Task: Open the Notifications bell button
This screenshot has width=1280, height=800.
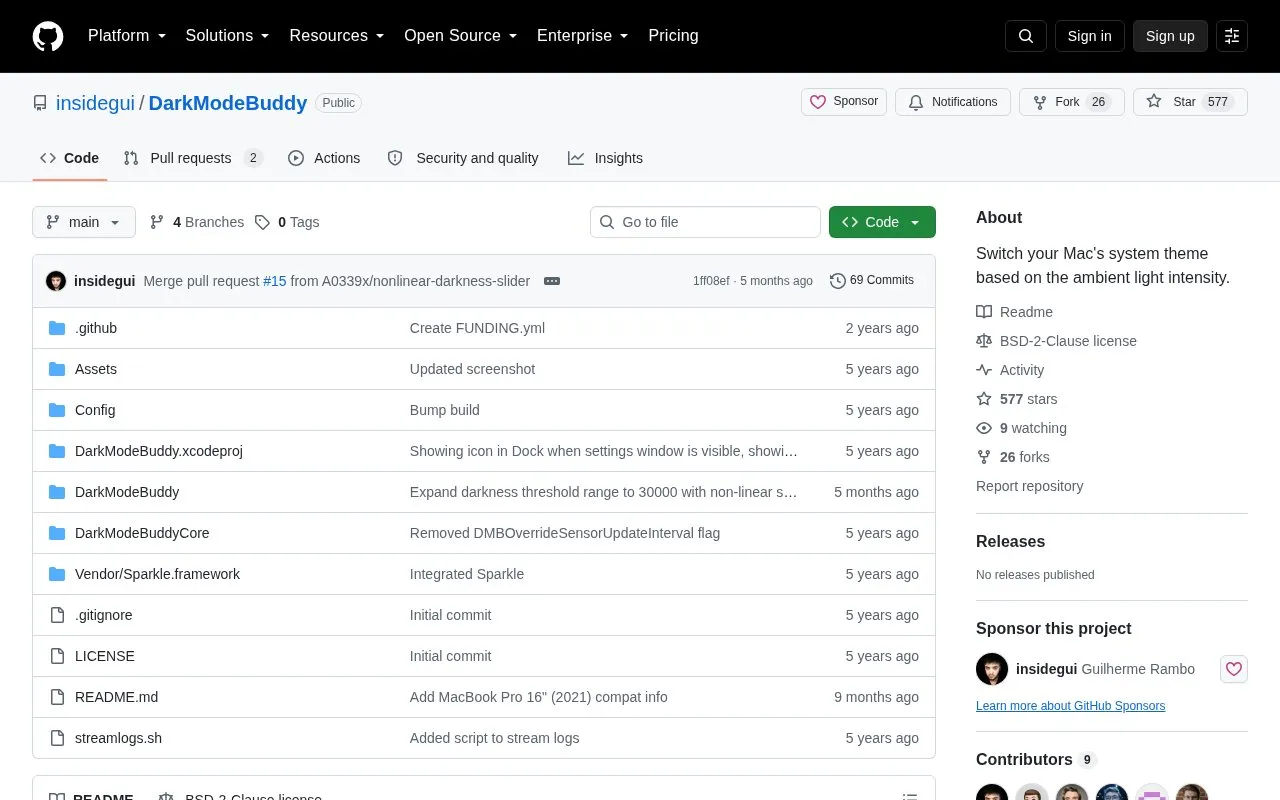Action: [x=953, y=102]
